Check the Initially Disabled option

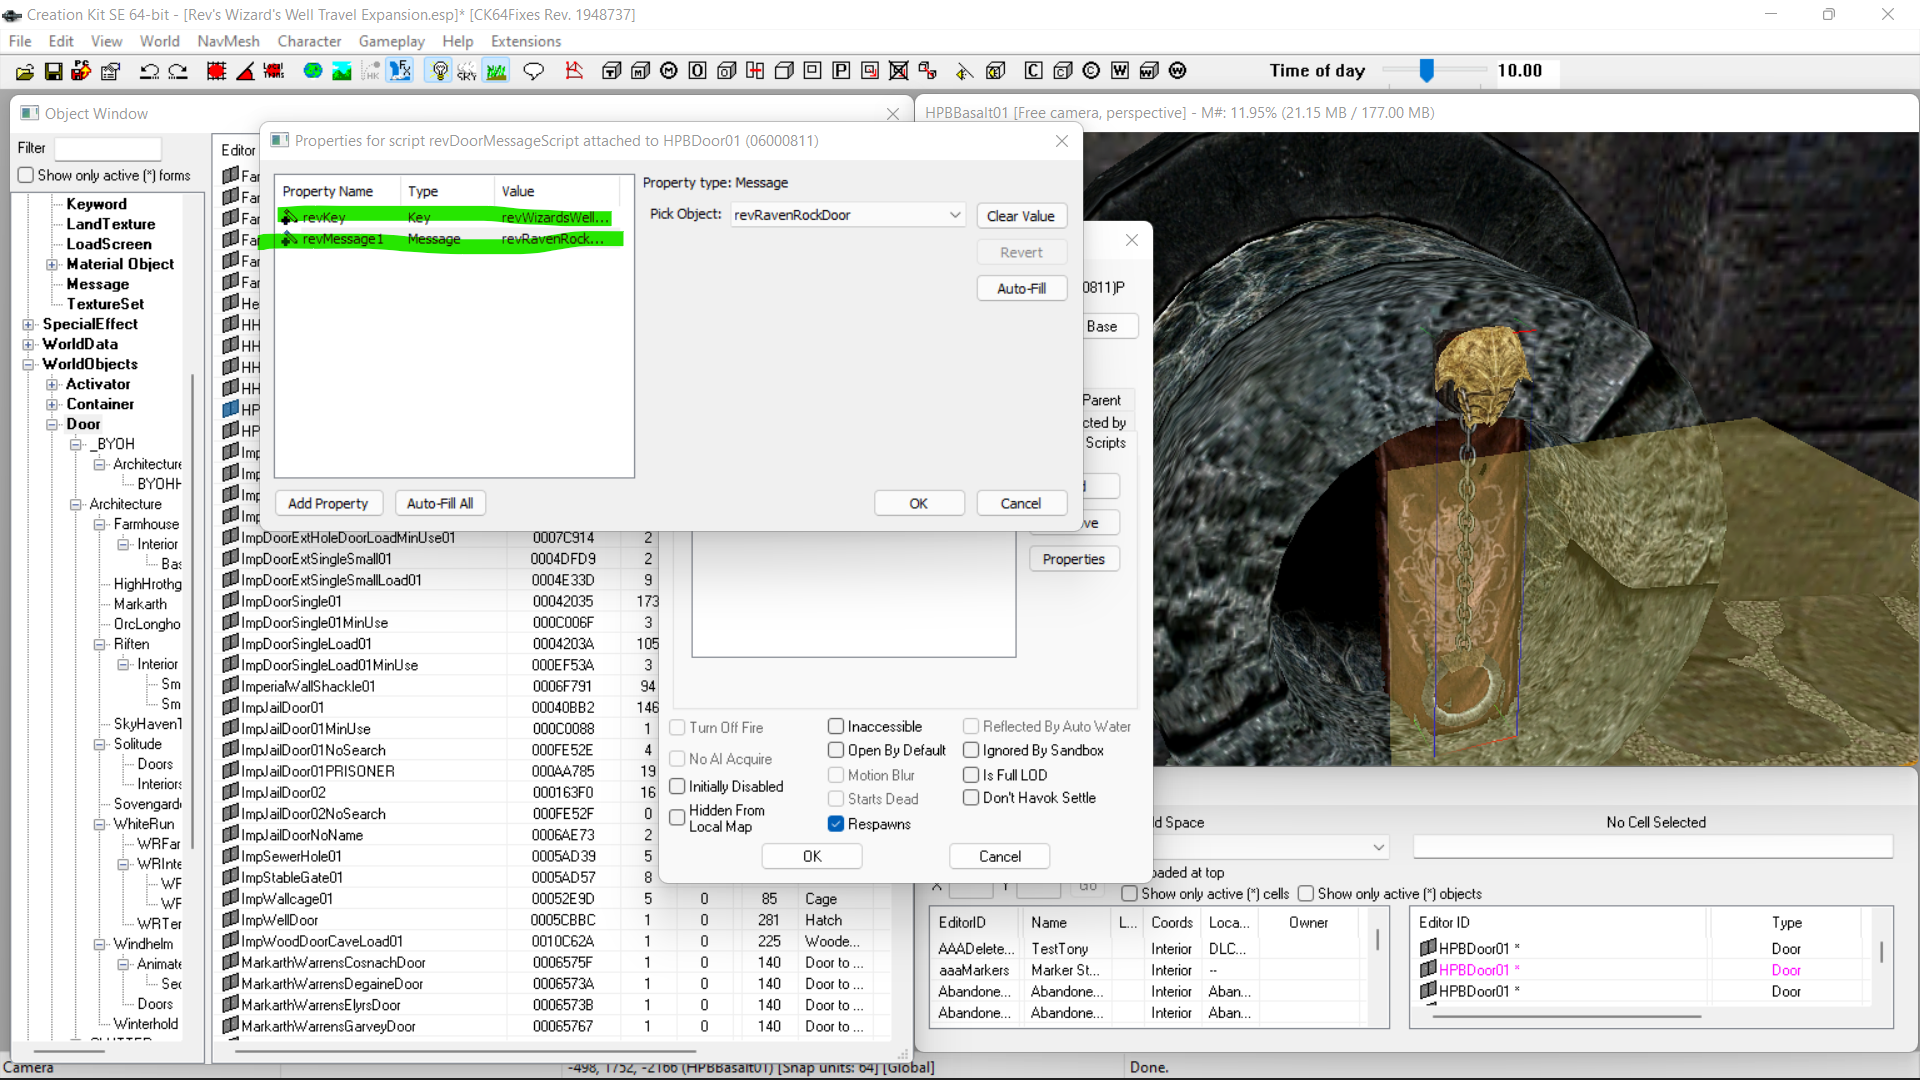pos(677,786)
